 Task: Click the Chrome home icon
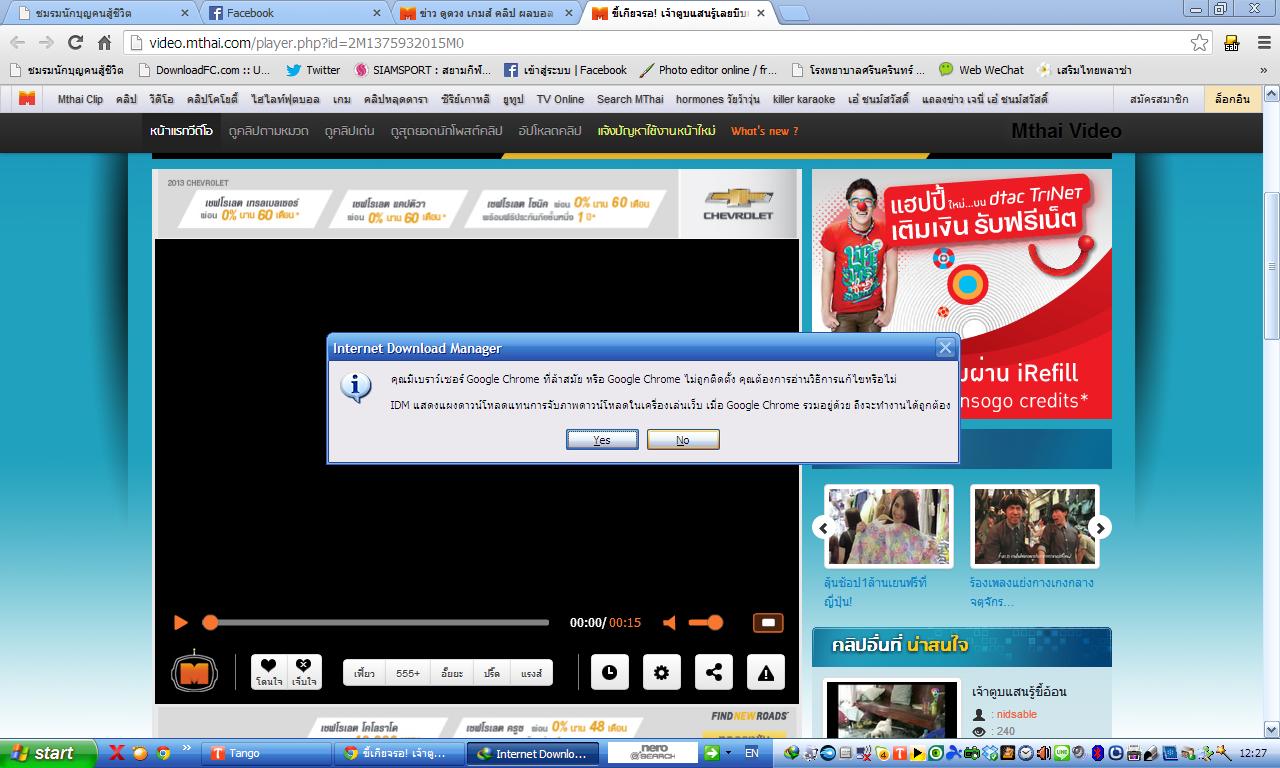[x=104, y=43]
